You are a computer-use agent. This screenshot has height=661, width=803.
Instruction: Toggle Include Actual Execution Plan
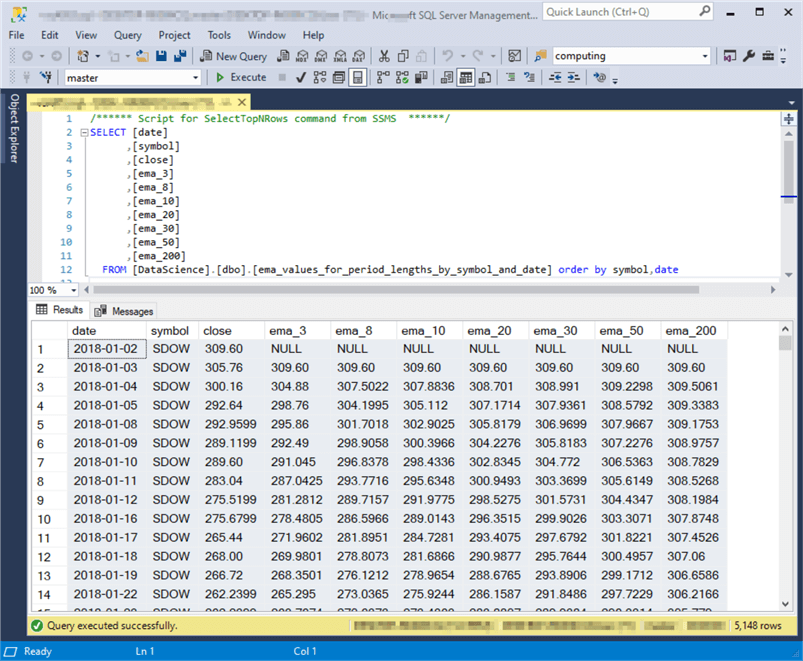click(381, 77)
